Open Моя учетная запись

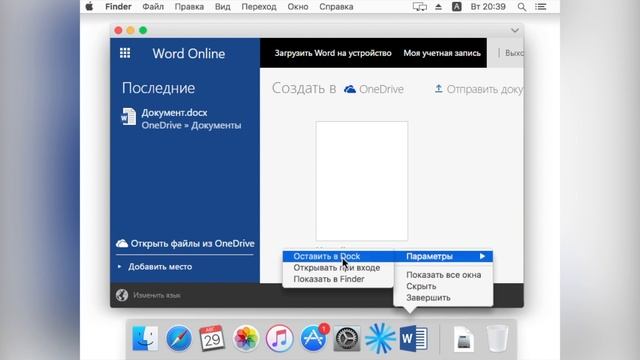point(442,53)
